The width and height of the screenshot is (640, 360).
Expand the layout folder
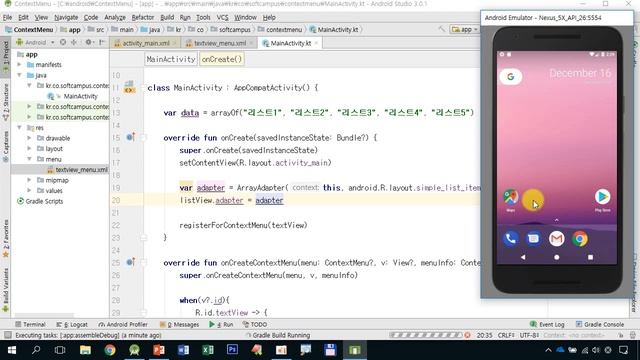(29, 149)
